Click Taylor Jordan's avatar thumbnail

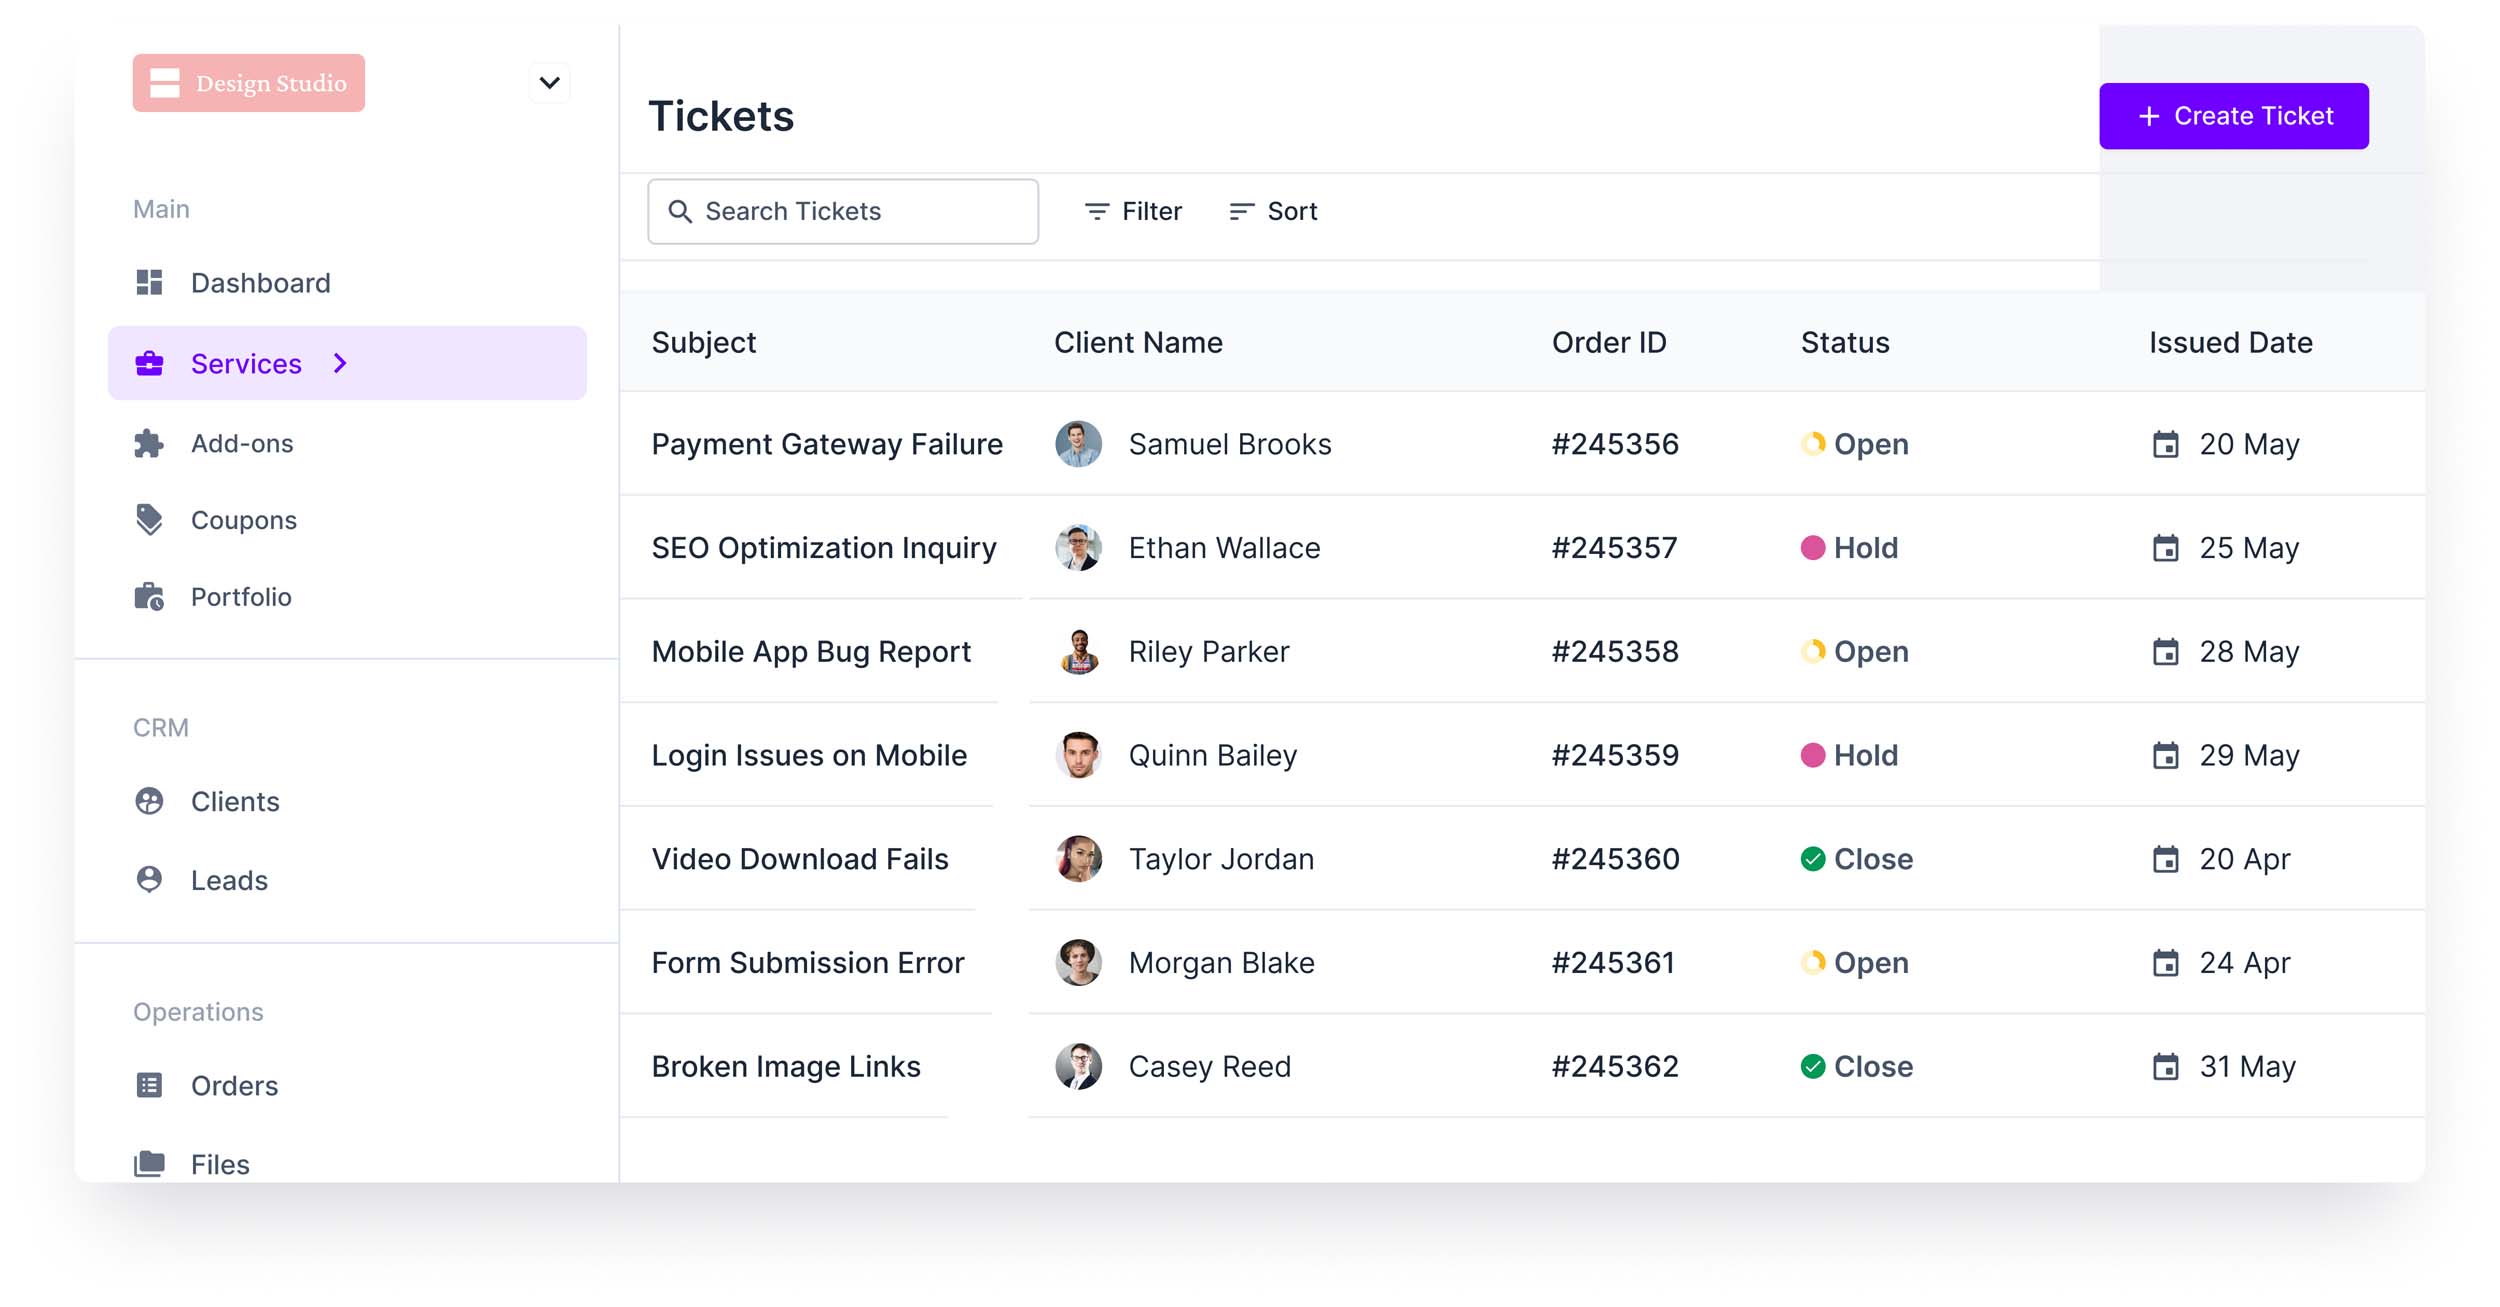click(x=1078, y=859)
